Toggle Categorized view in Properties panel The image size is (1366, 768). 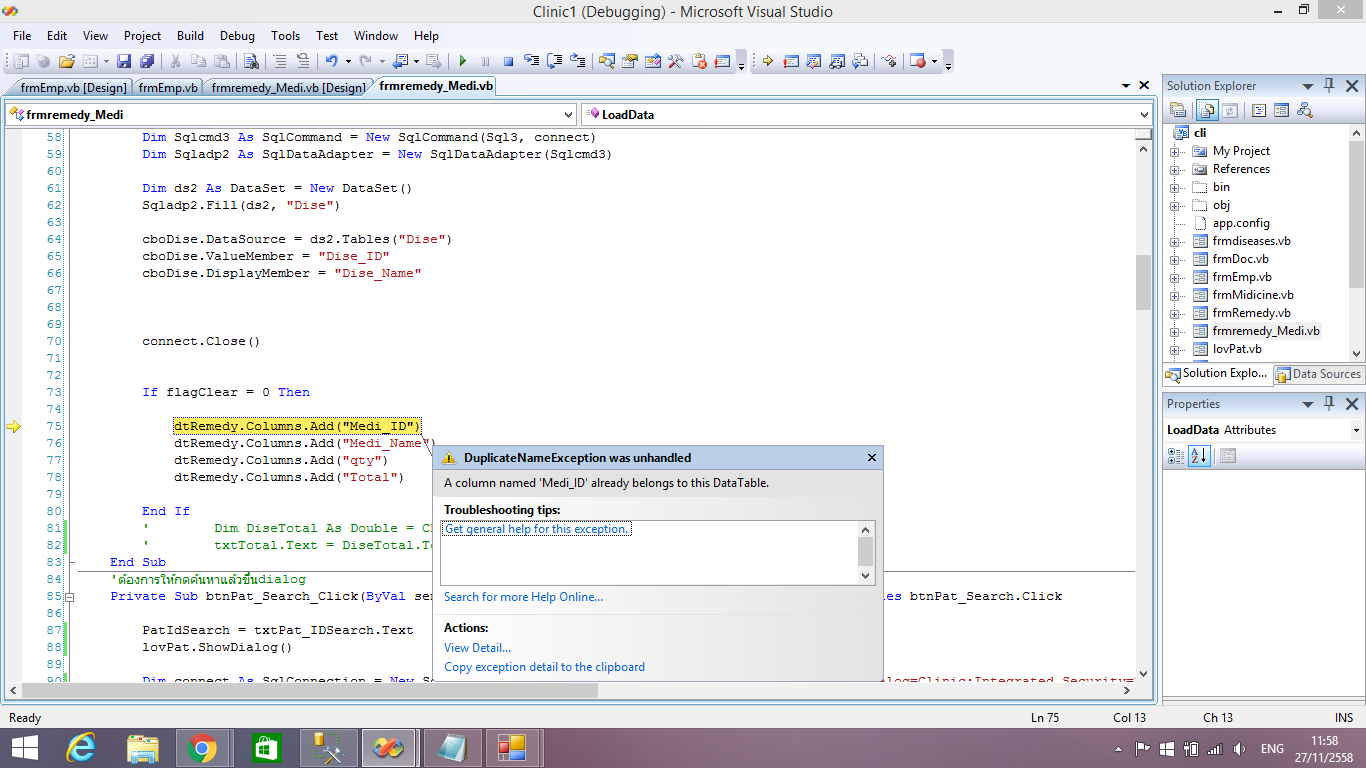[1177, 456]
